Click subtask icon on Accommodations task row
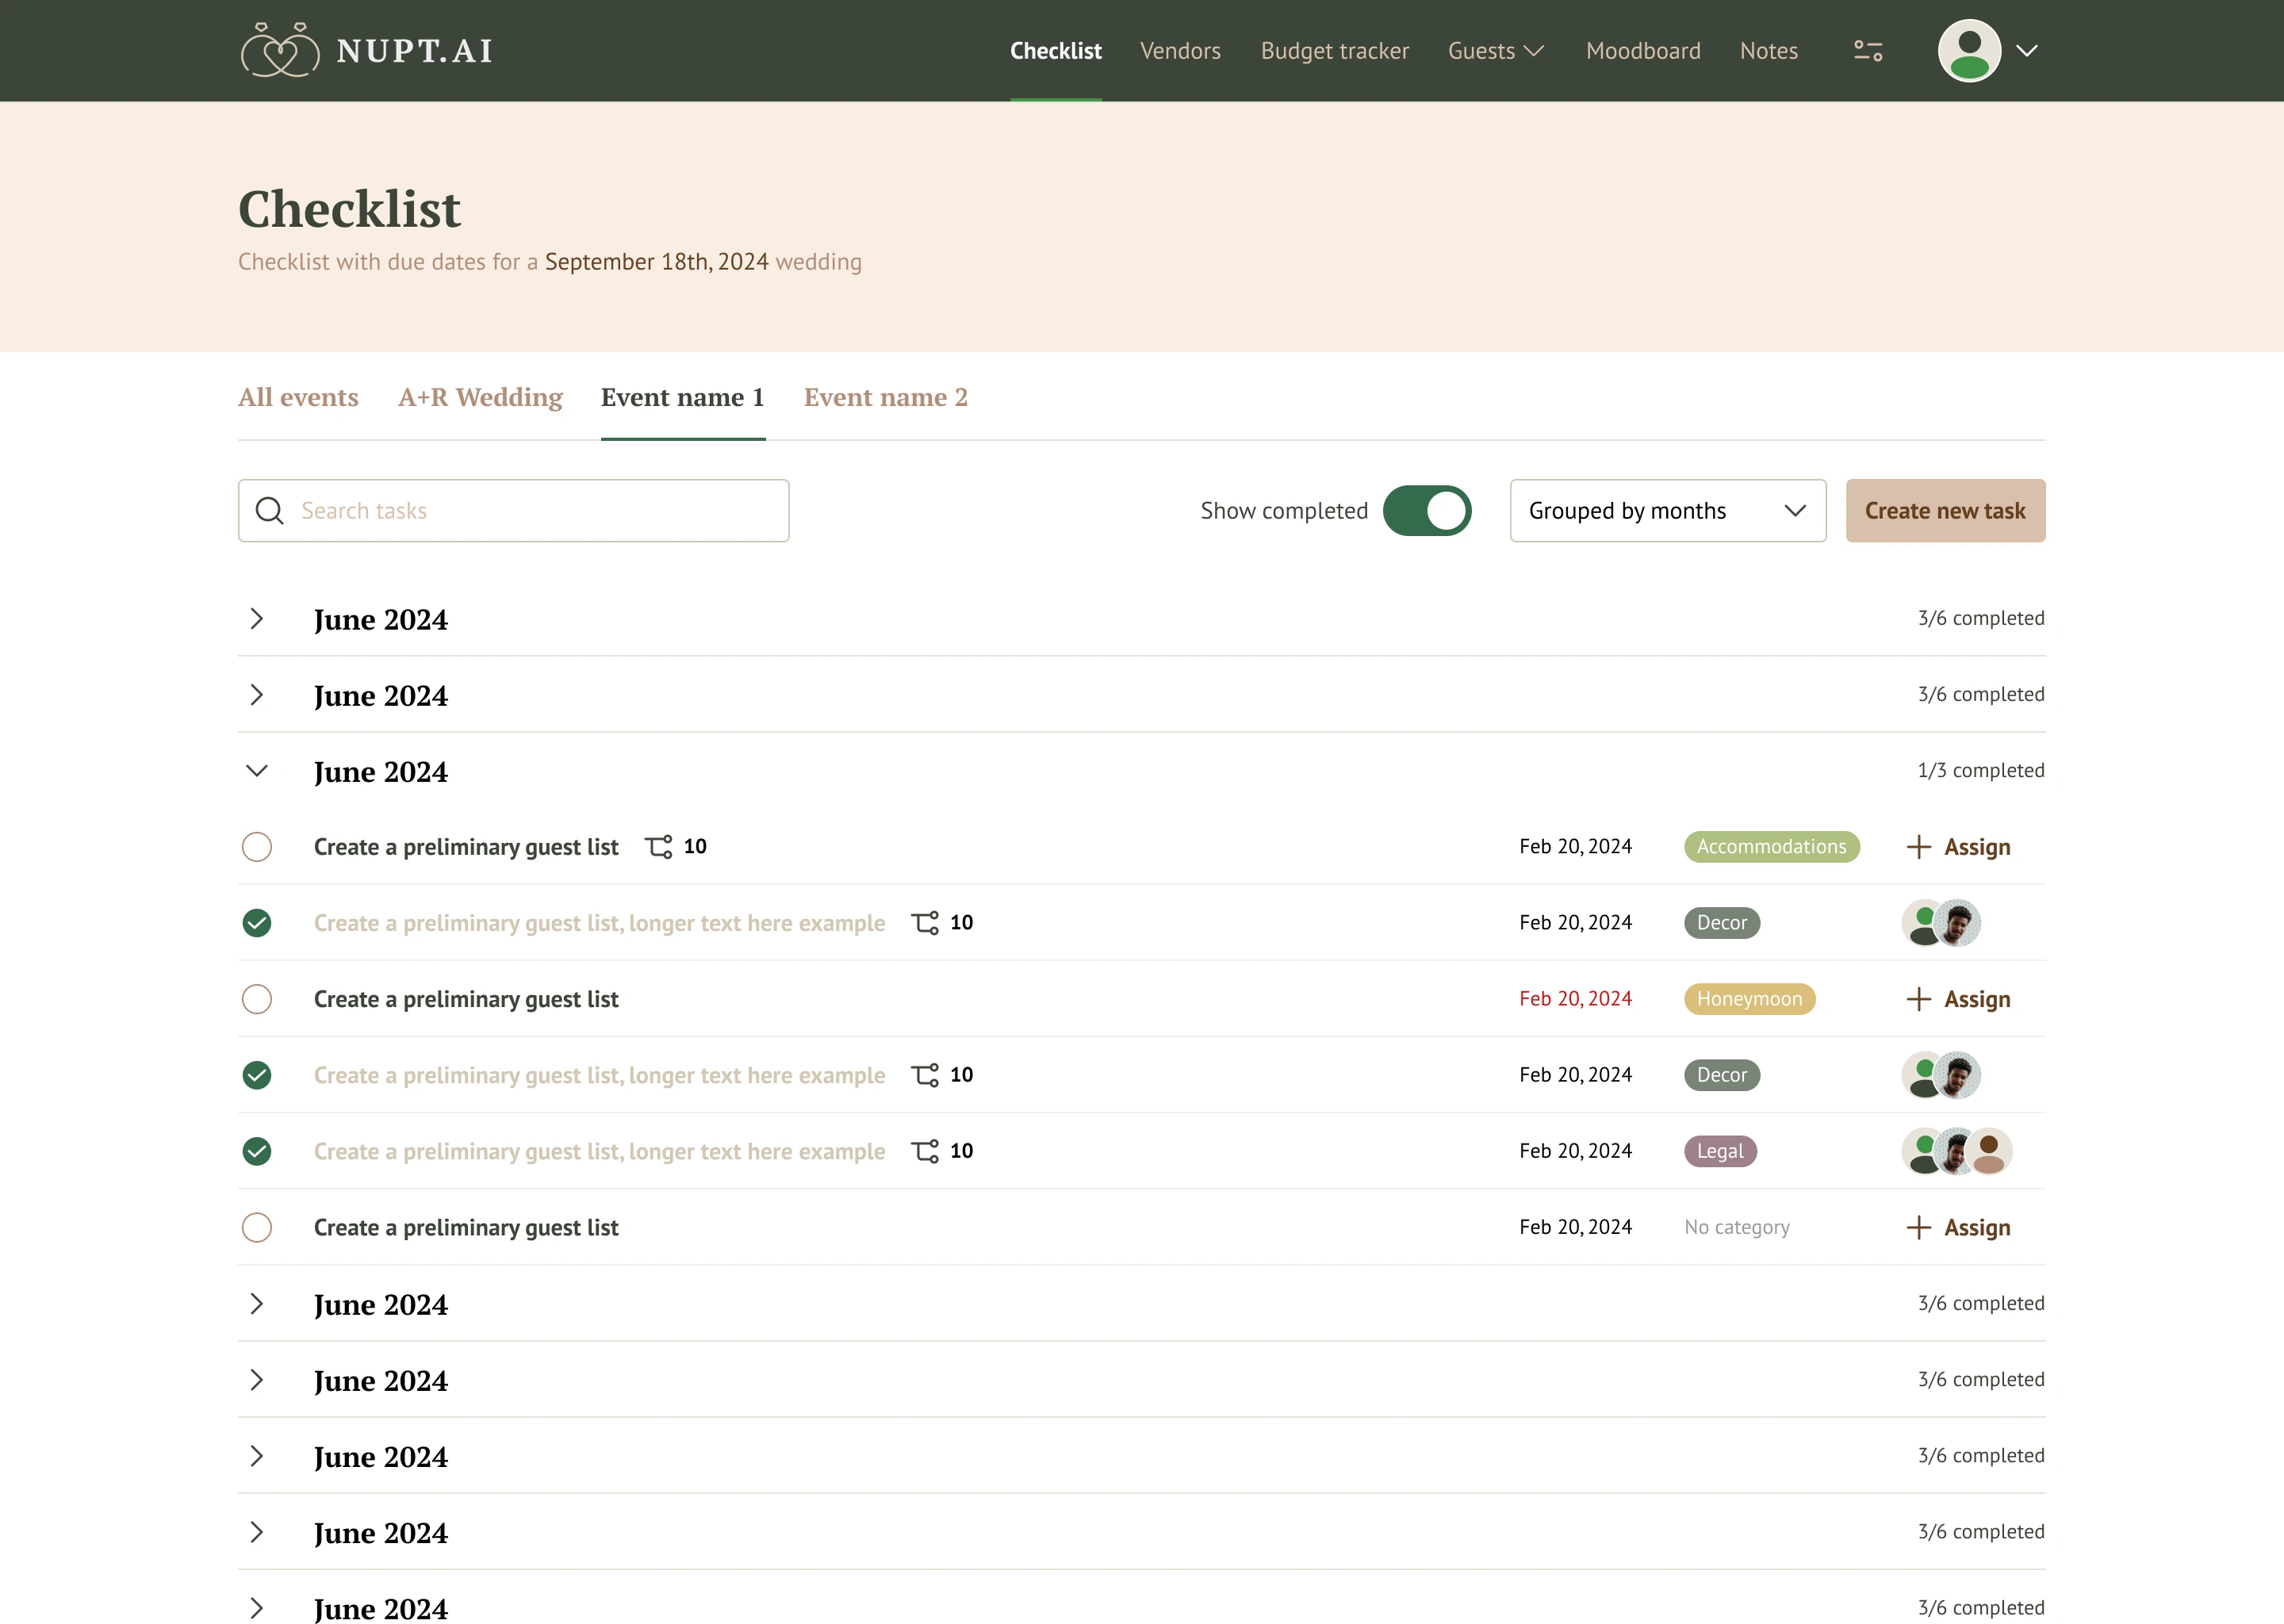 tap(658, 847)
